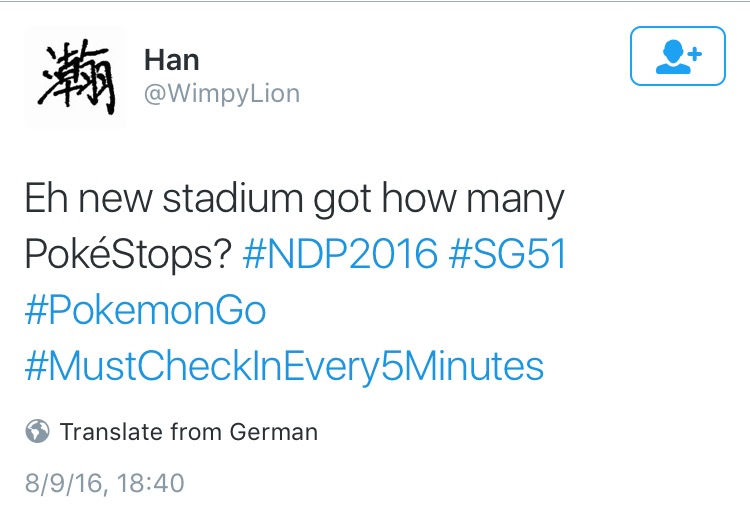This screenshot has width=750, height=516.
Task: Visit the @WimpyLion handle
Action: click(x=222, y=94)
